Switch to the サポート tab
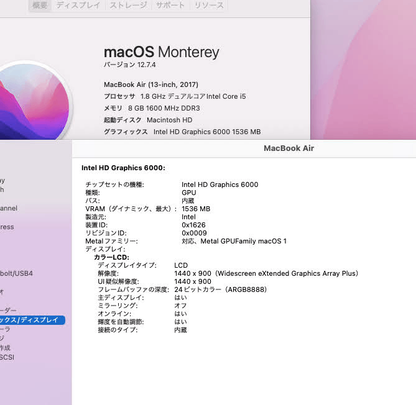The height and width of the screenshot is (405, 416). (x=170, y=5)
